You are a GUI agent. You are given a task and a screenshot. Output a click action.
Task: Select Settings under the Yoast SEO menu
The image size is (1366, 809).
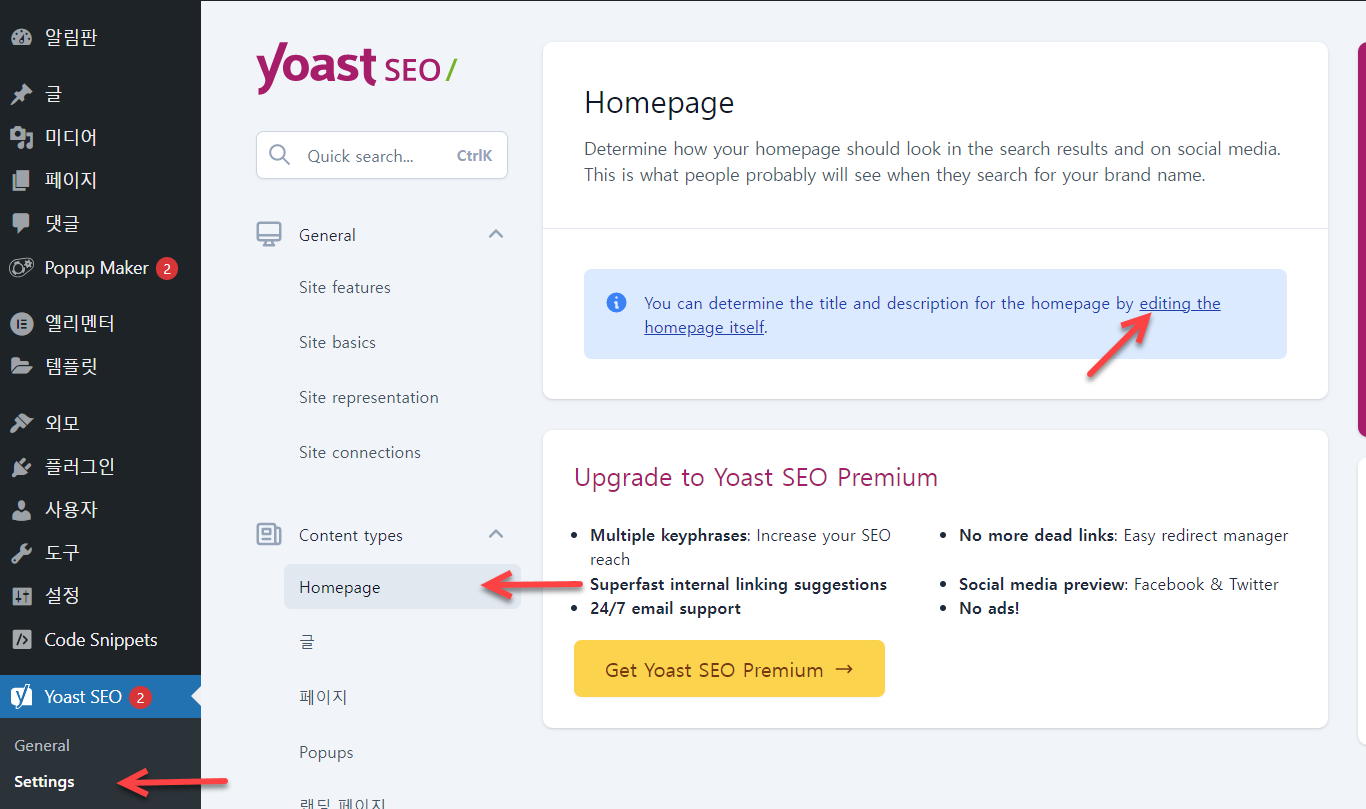[44, 781]
